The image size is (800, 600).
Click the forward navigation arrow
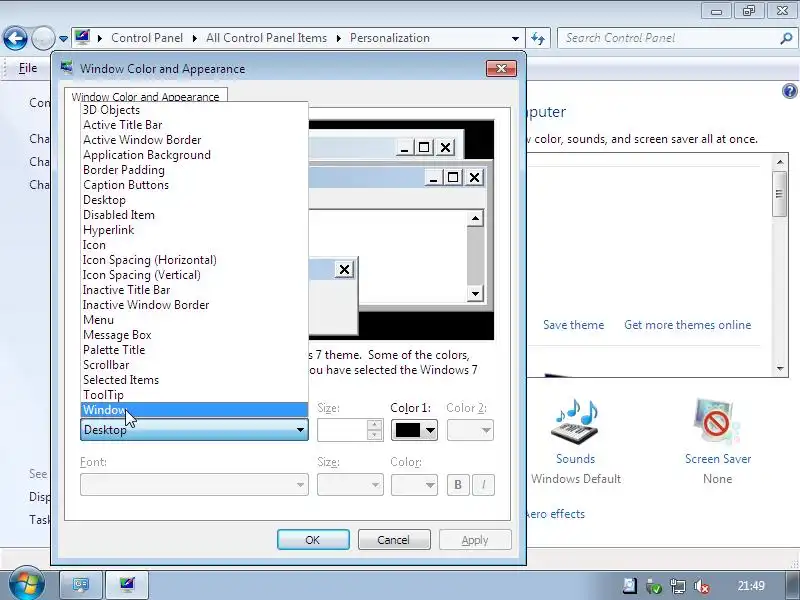point(43,38)
